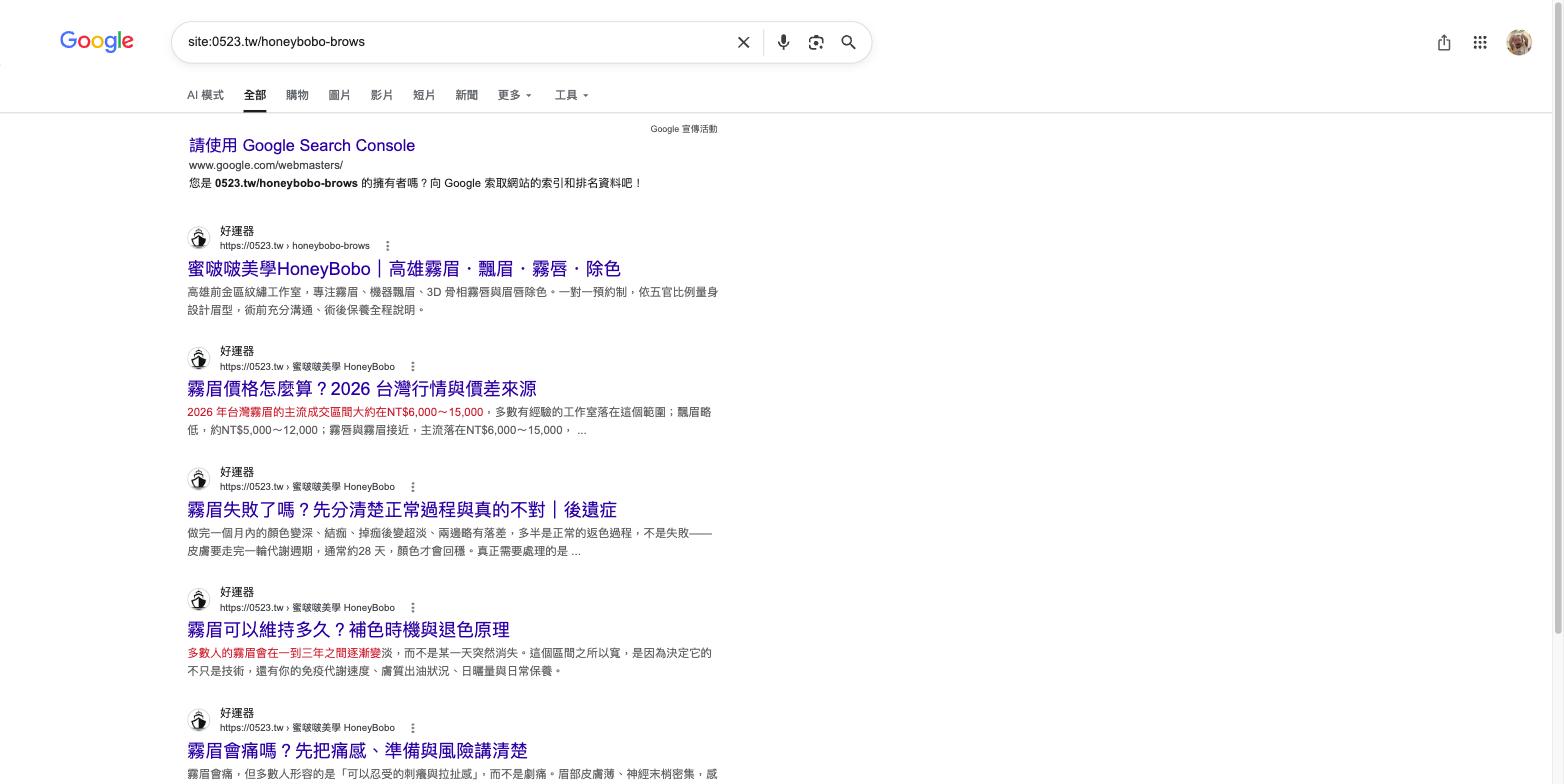Click site favicon of 霧眉價格 result
1564x784 pixels.
click(x=199, y=358)
